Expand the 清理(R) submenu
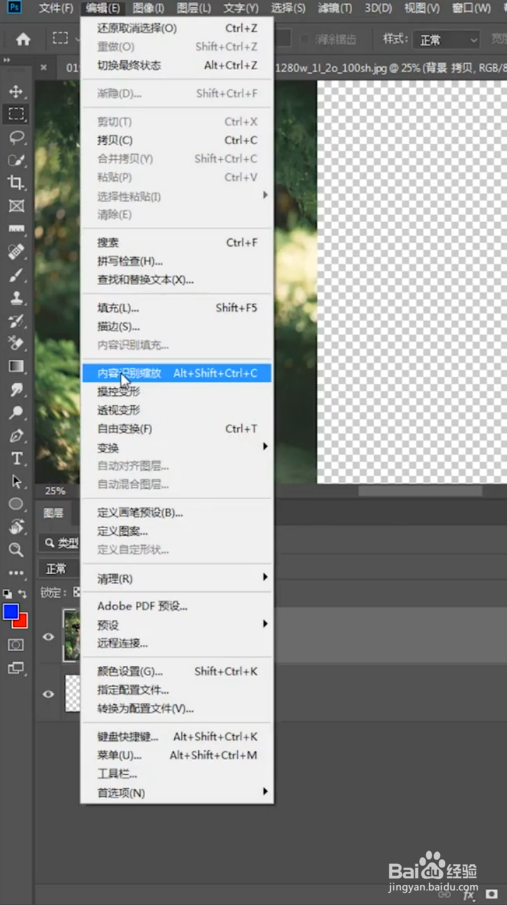The width and height of the screenshot is (507, 905). [177, 578]
